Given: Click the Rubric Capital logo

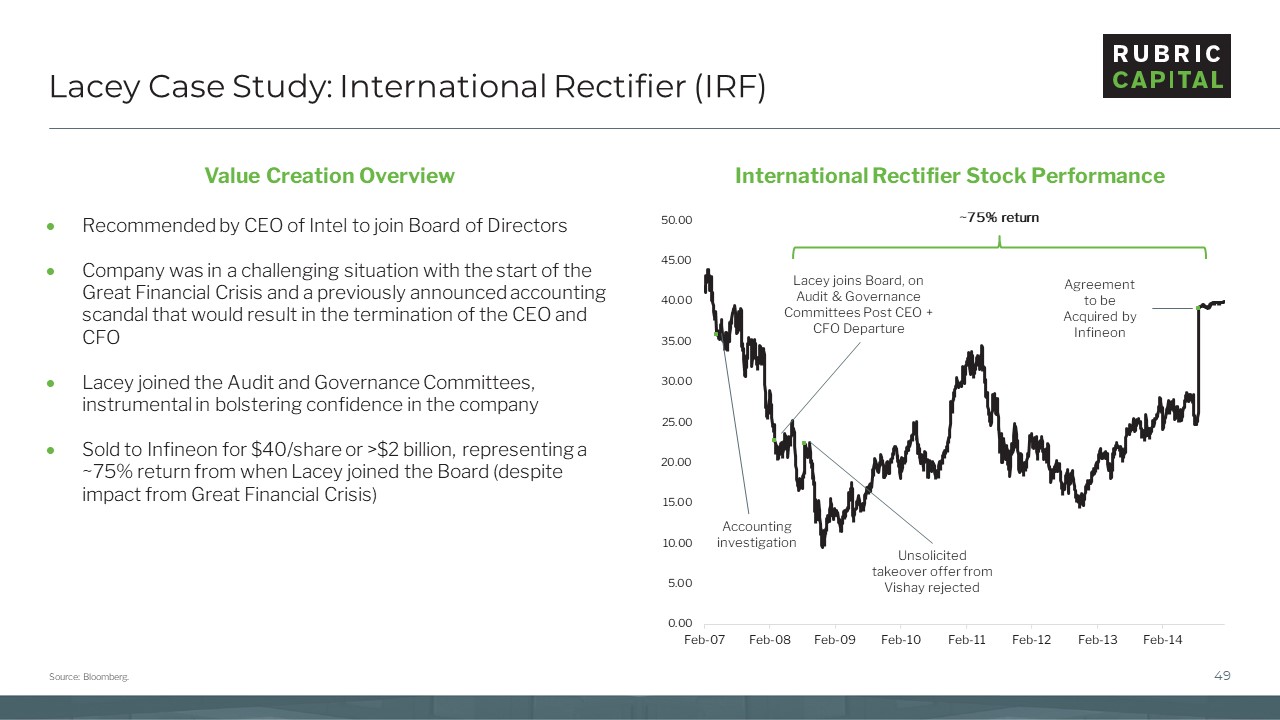Looking at the screenshot, I should (1166, 66).
